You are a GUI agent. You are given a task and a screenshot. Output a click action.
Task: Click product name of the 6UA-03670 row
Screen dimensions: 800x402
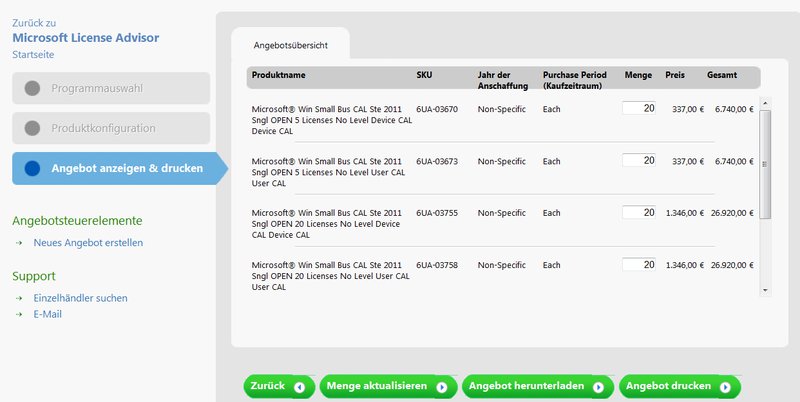[332, 120]
